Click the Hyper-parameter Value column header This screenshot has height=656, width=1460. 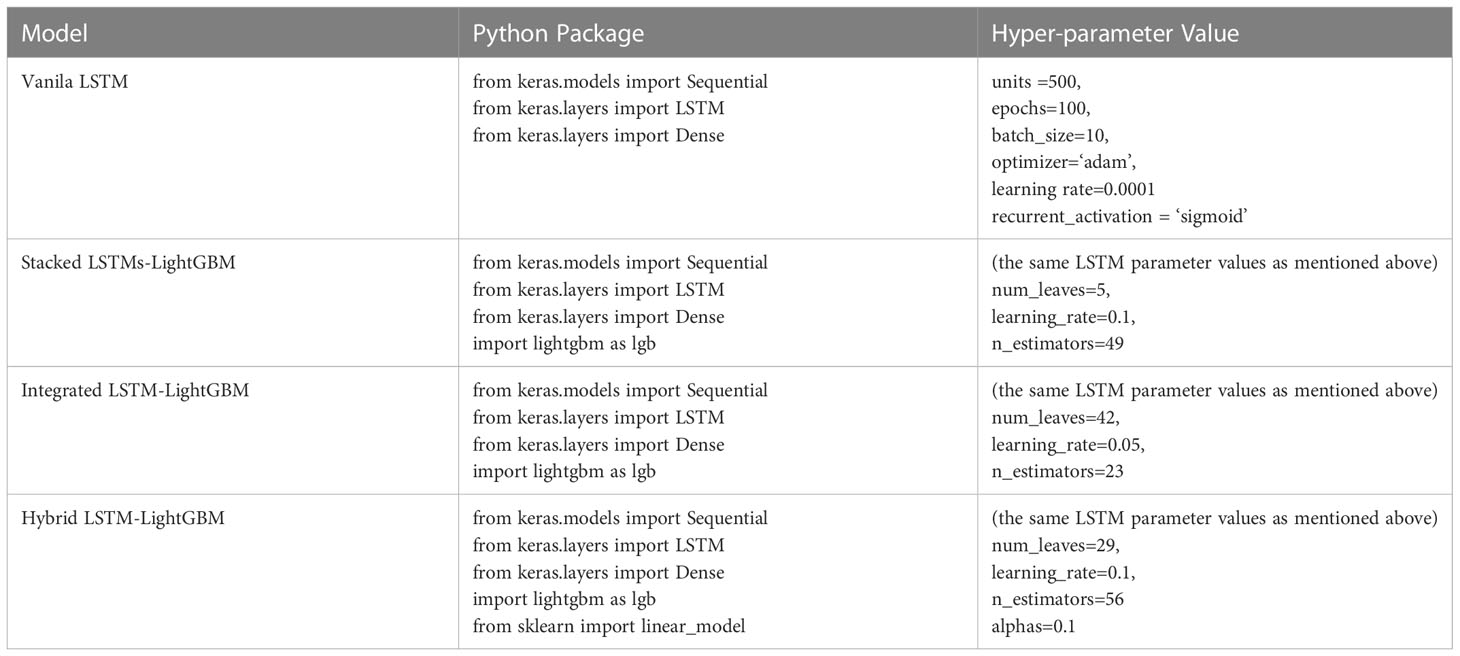tap(1115, 33)
